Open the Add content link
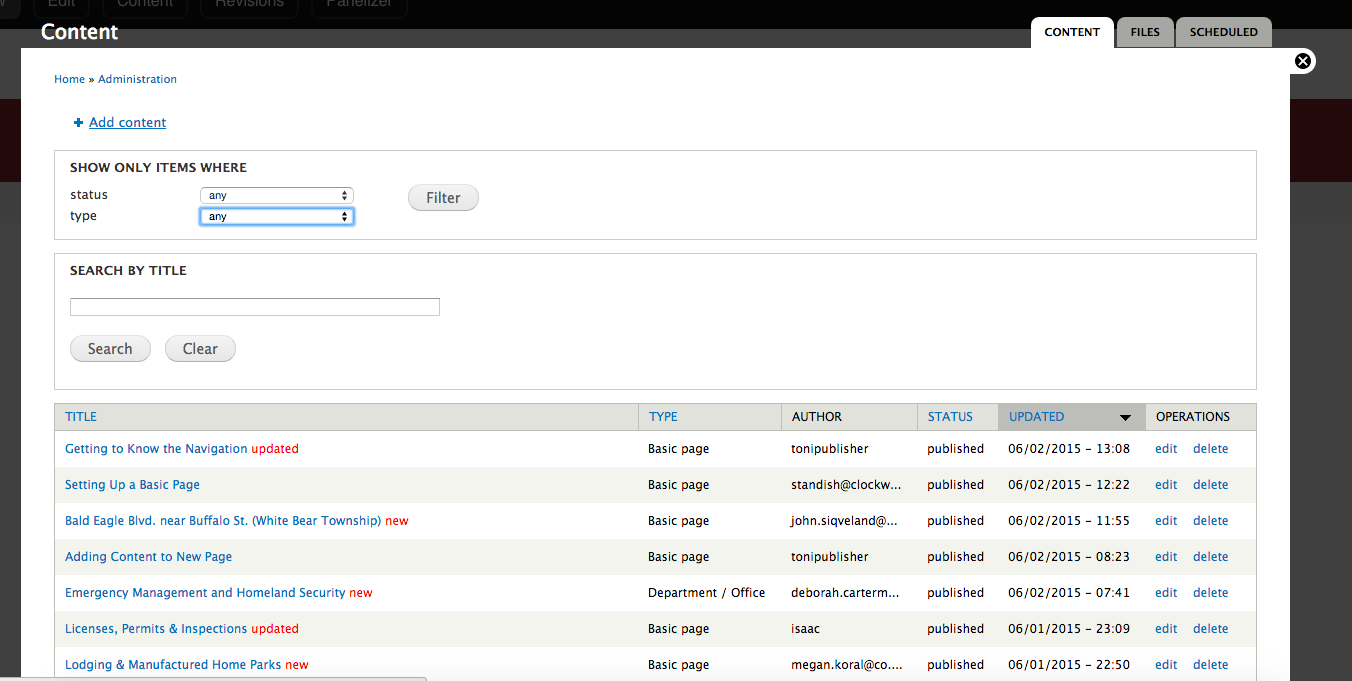The image size is (1352, 681). 128,123
